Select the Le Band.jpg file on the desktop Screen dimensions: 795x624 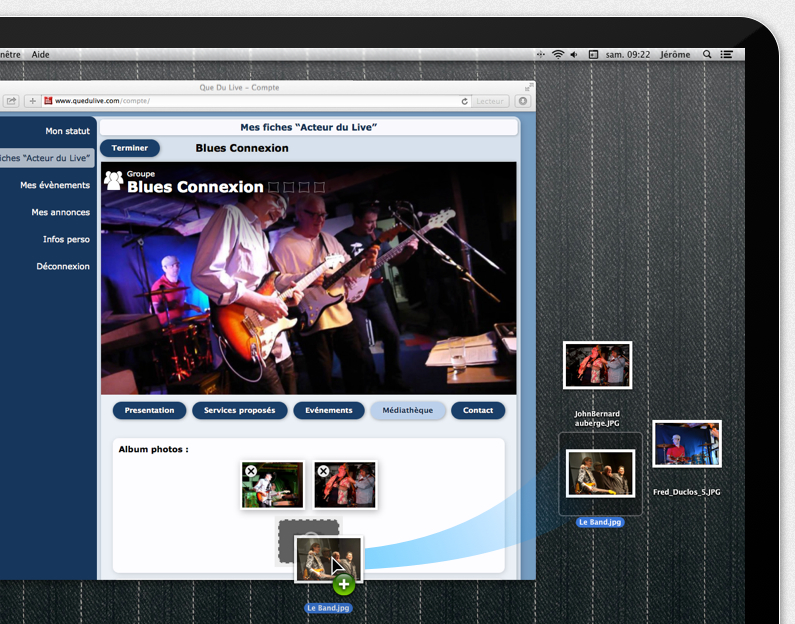(x=600, y=473)
